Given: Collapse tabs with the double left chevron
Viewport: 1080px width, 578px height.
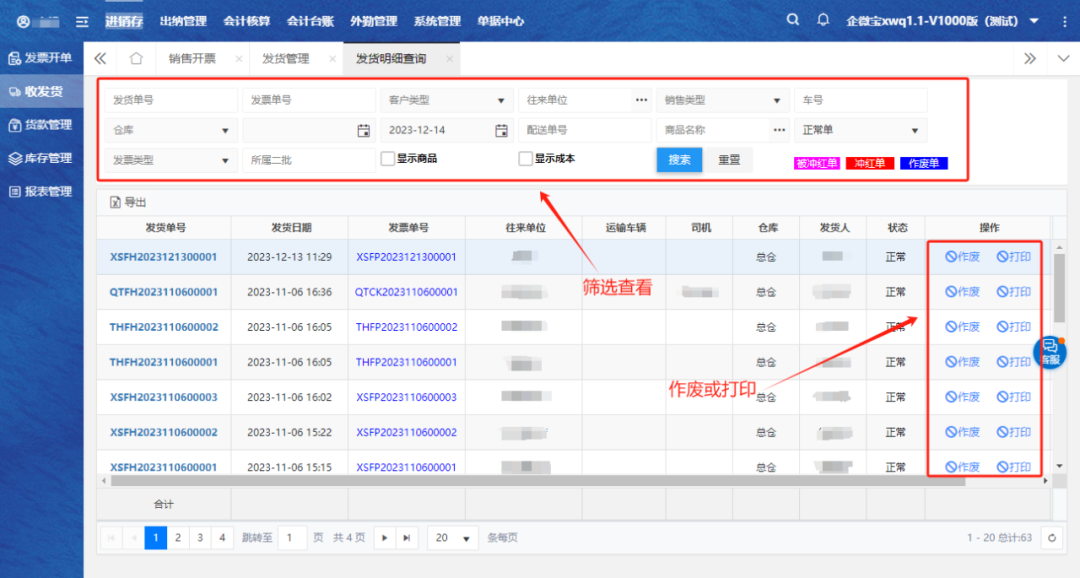Looking at the screenshot, I should [x=100, y=59].
